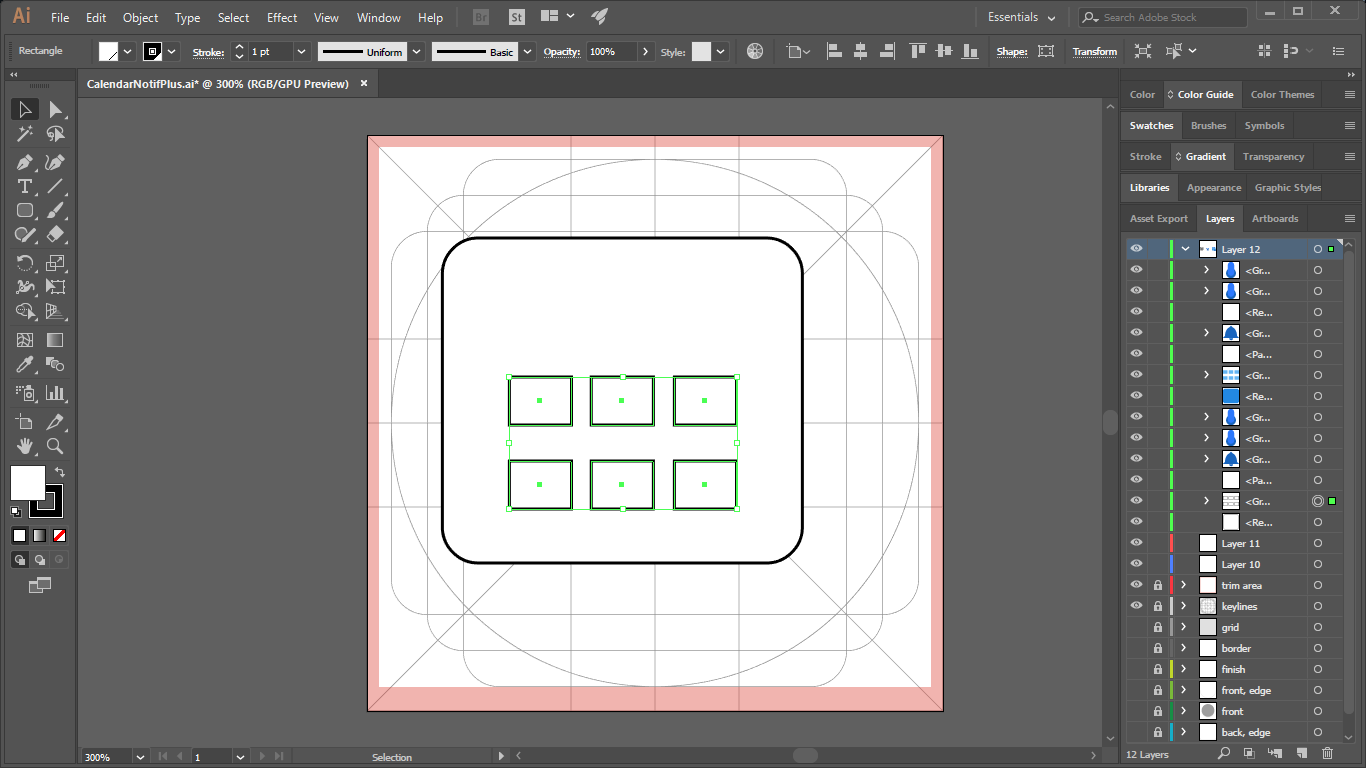Delete selection using Layers trash icon
1366x768 pixels.
[1327, 754]
